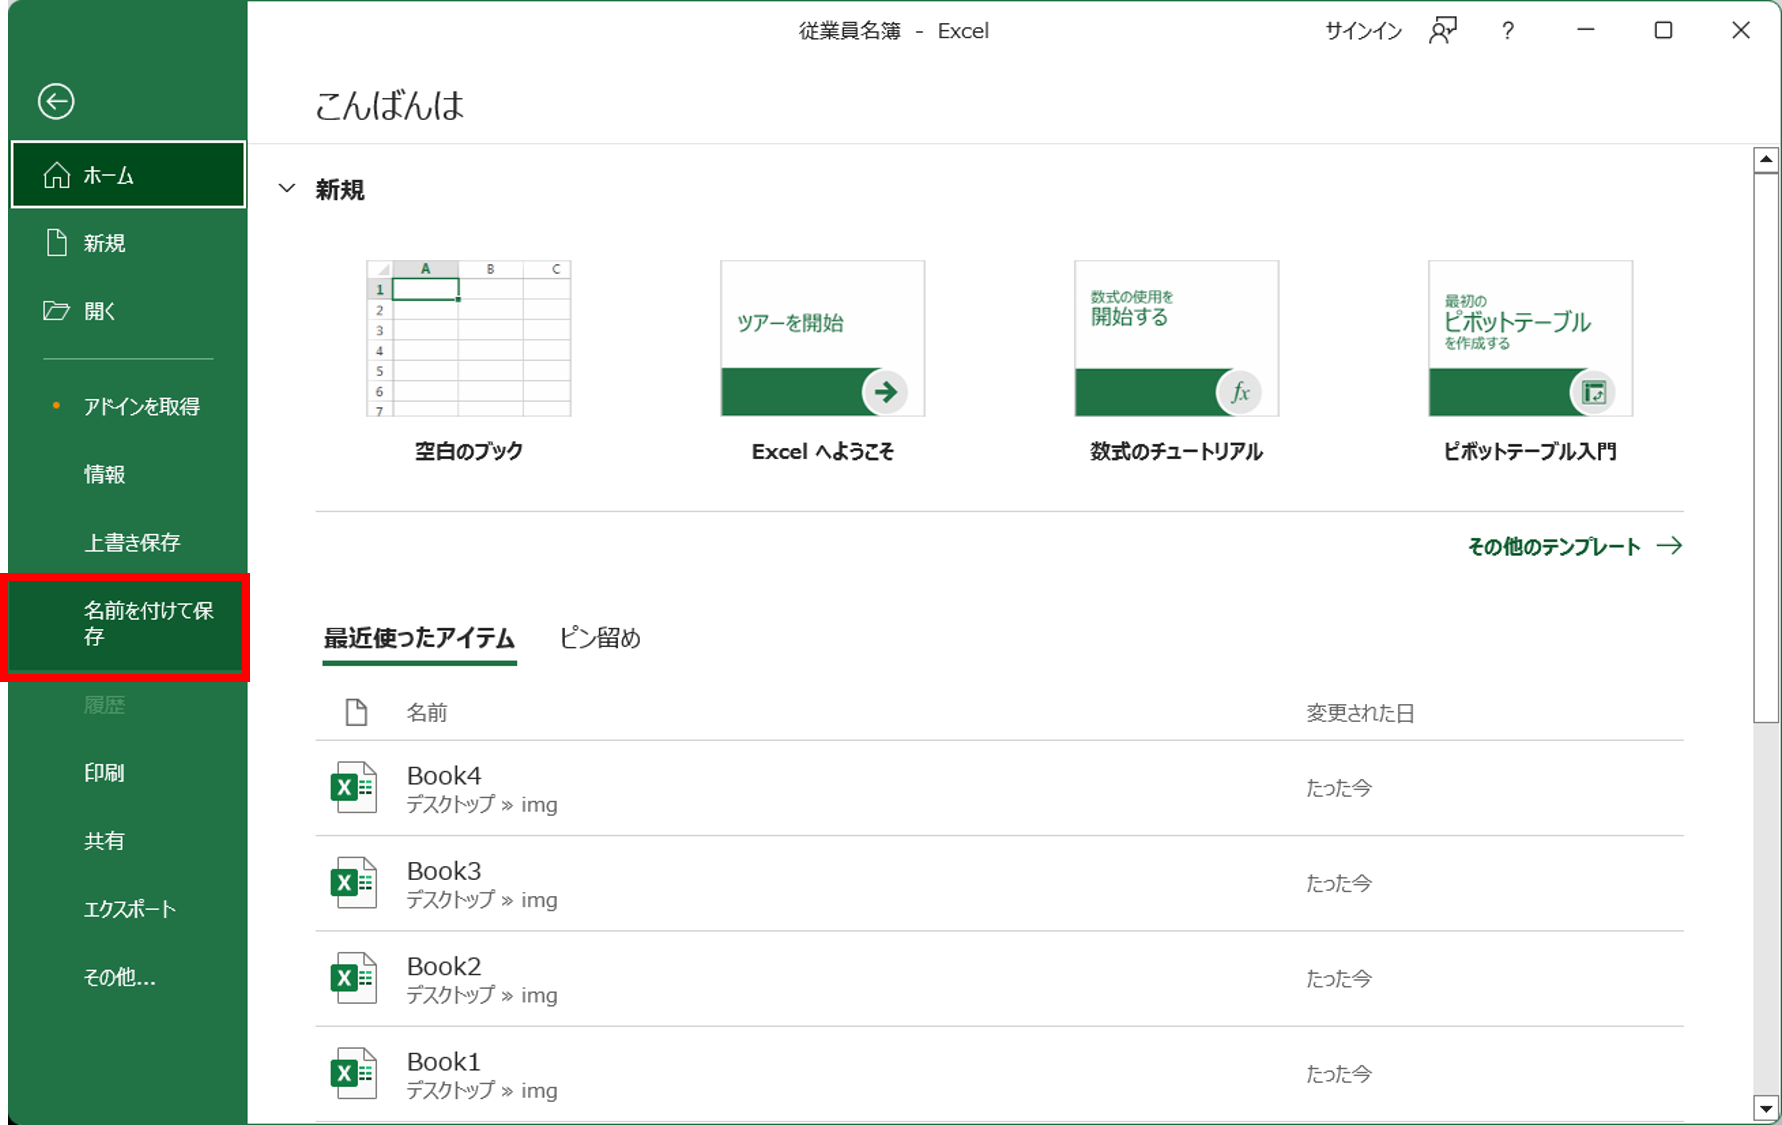Viewport: 1782px width, 1125px height.
Task: Switch to the ピン留め tab
Action: pyautogui.click(x=599, y=638)
